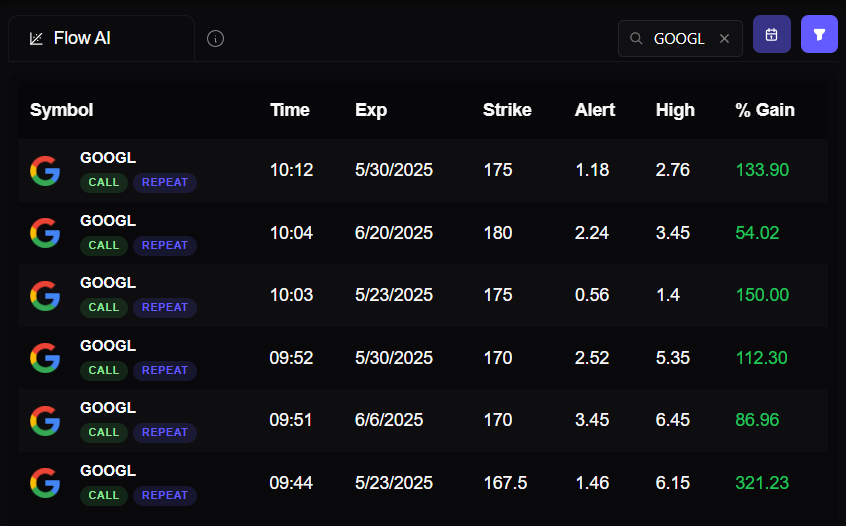The width and height of the screenshot is (846, 526).
Task: Click CALL badge in 09:44 row
Action: coord(104,496)
